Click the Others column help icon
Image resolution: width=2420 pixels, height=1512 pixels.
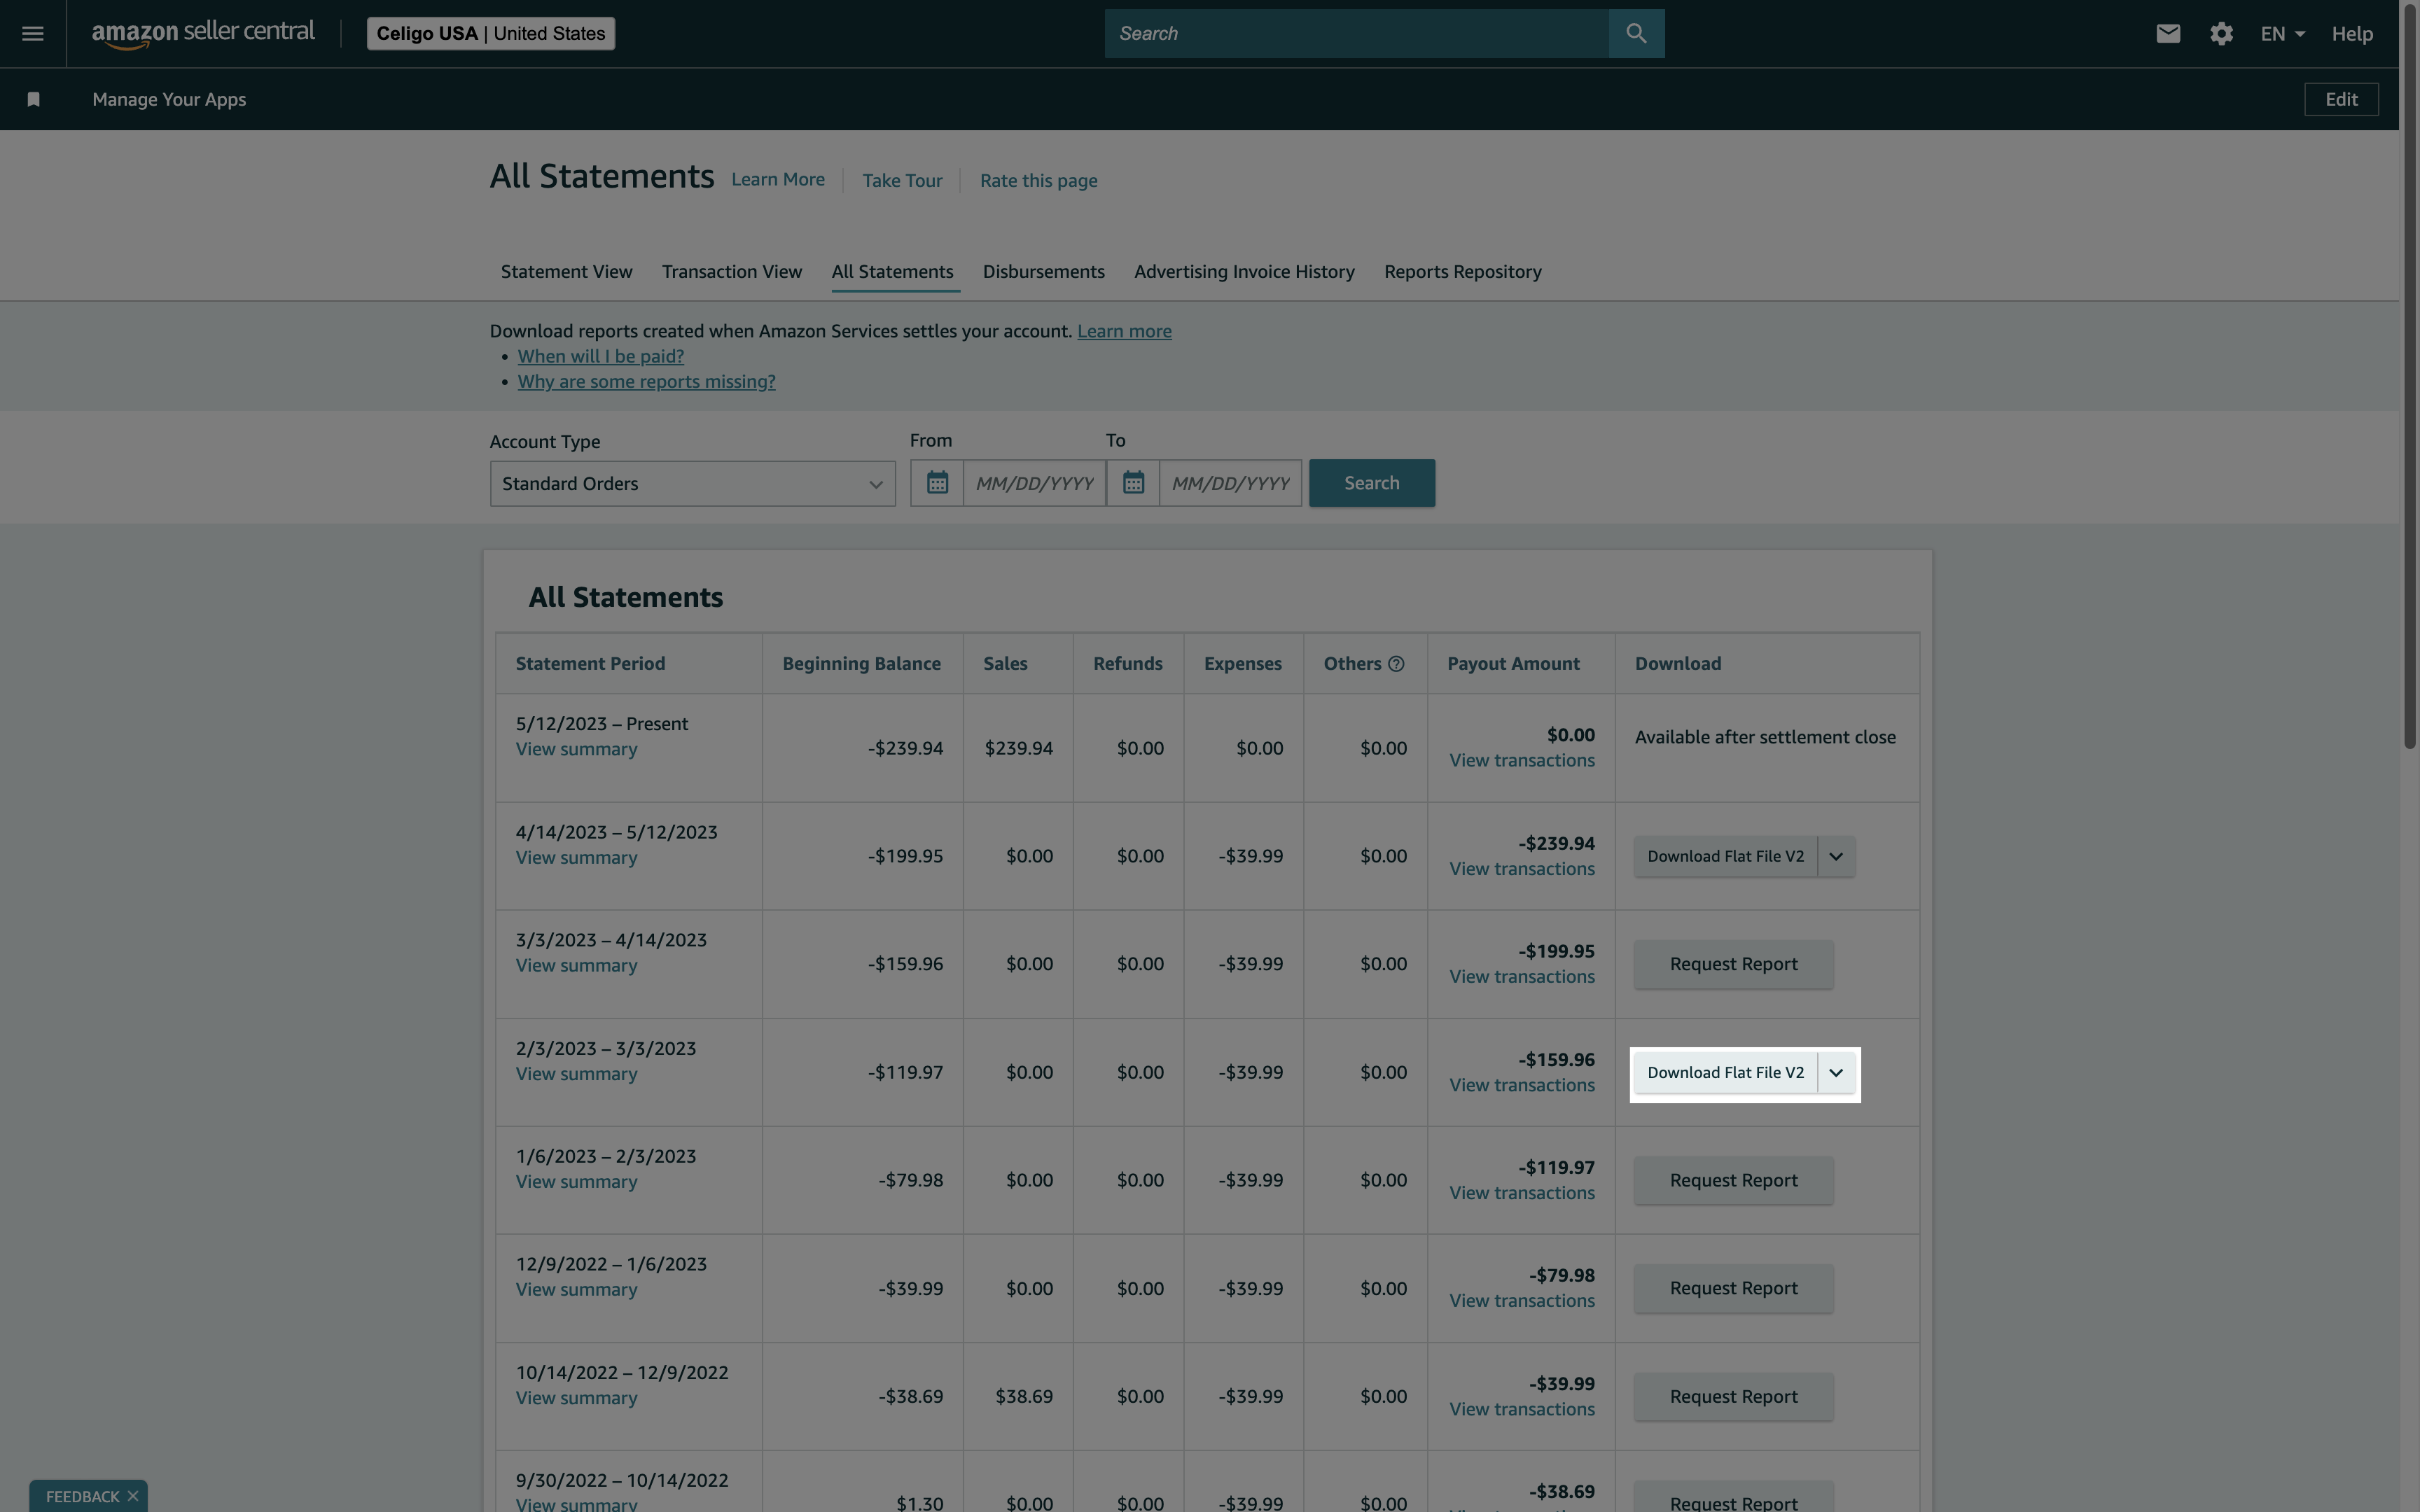click(x=1396, y=664)
